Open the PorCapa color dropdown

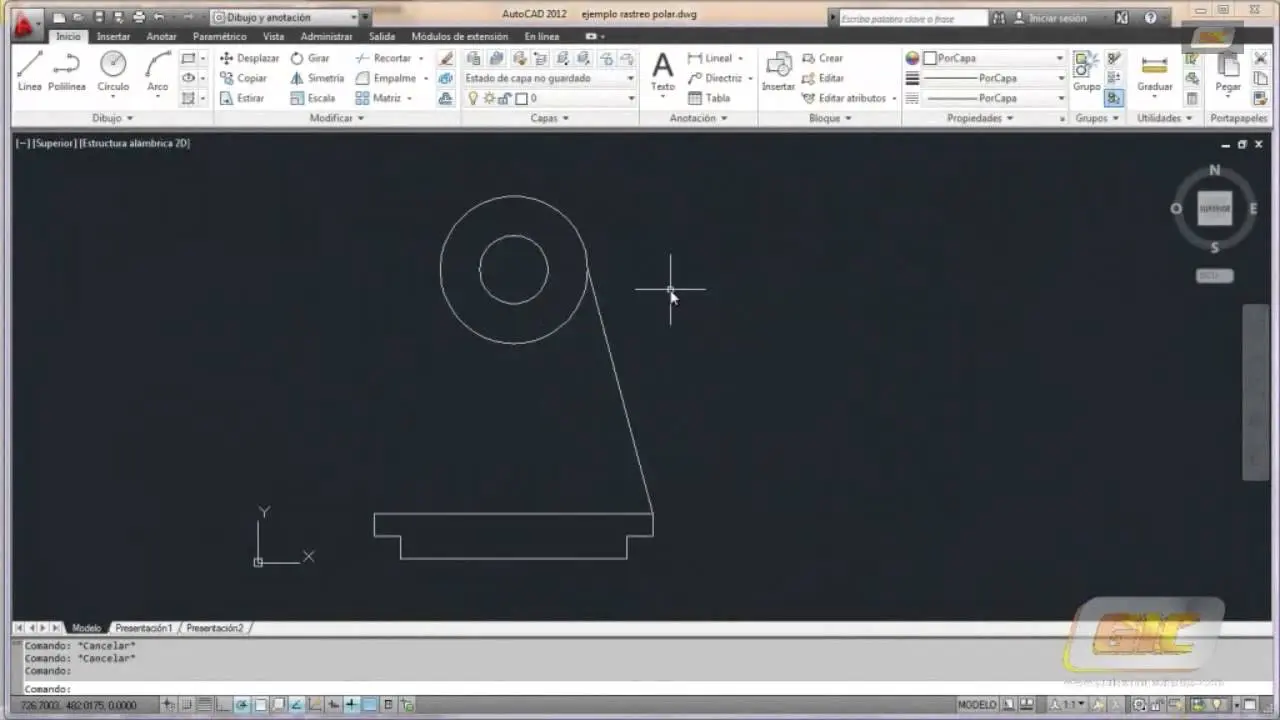coord(994,58)
